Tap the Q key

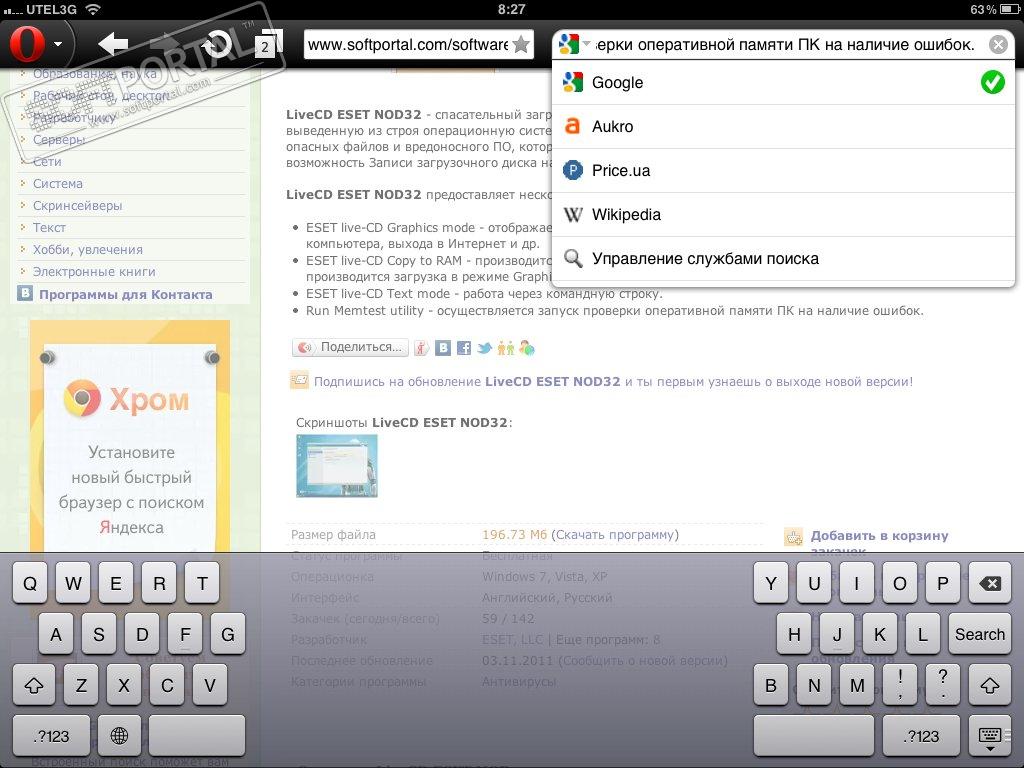pyautogui.click(x=30, y=583)
